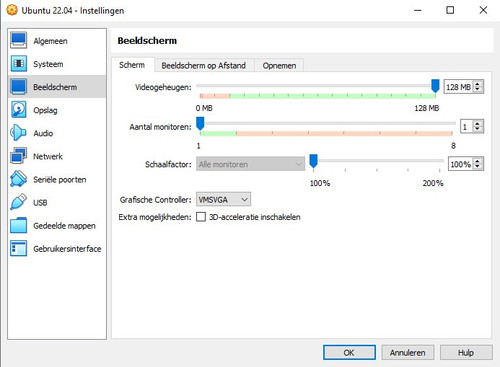Click the 0 MB minimum label

tap(204, 108)
